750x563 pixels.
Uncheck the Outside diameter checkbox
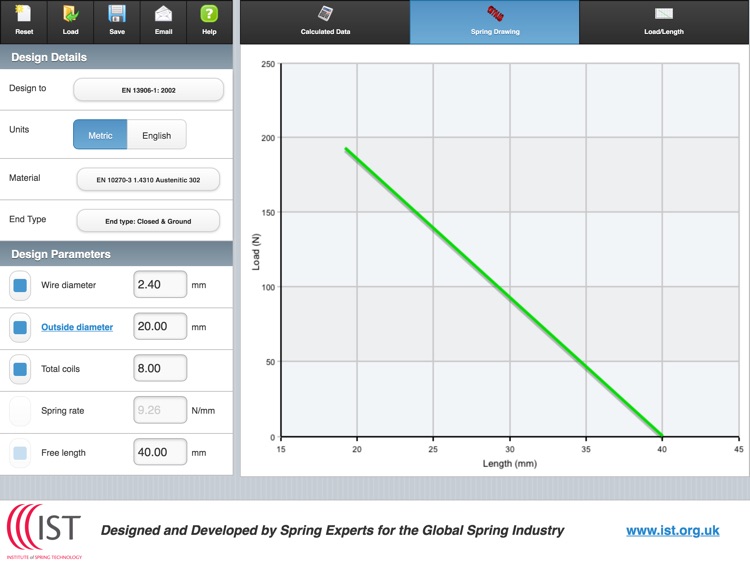click(x=20, y=327)
